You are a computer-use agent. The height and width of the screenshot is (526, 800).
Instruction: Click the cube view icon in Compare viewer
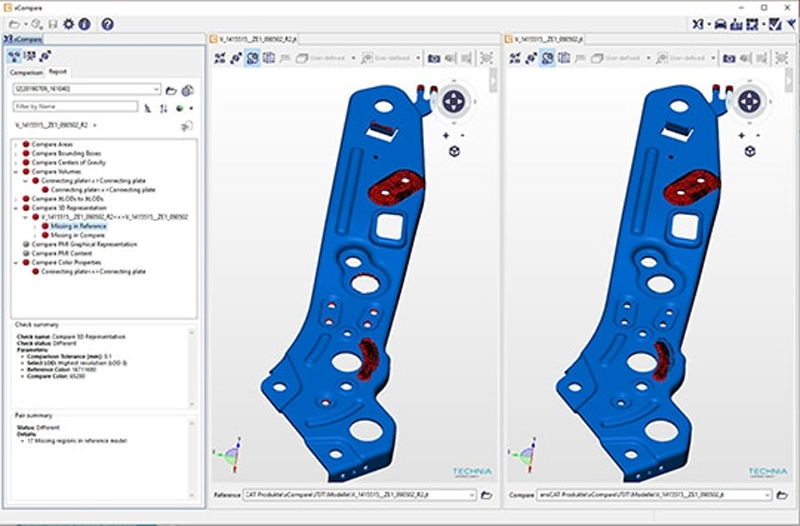[x=749, y=151]
